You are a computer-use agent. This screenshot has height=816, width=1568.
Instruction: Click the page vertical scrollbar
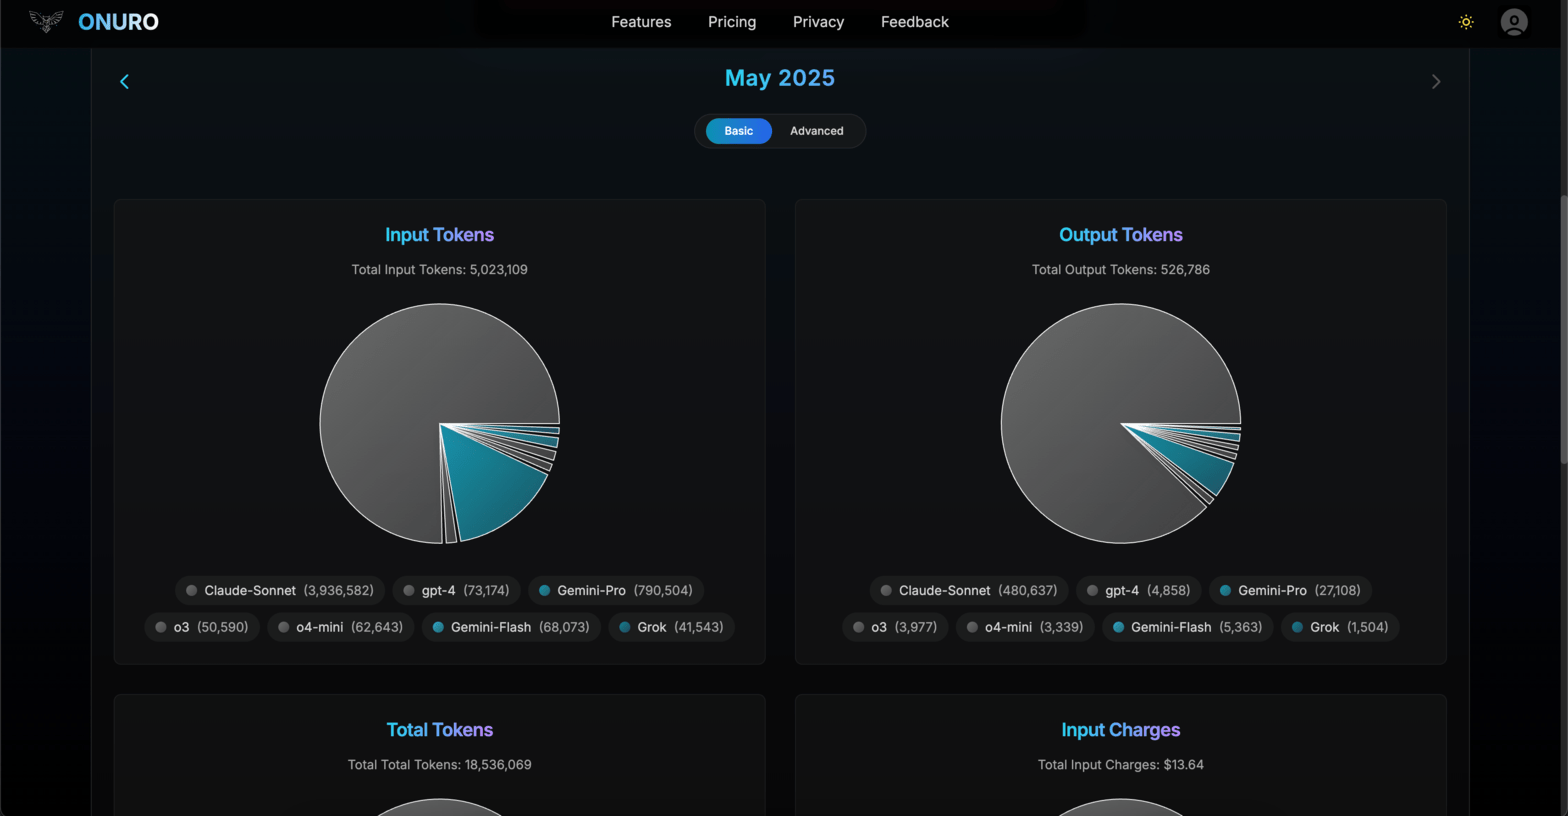[x=1563, y=330]
